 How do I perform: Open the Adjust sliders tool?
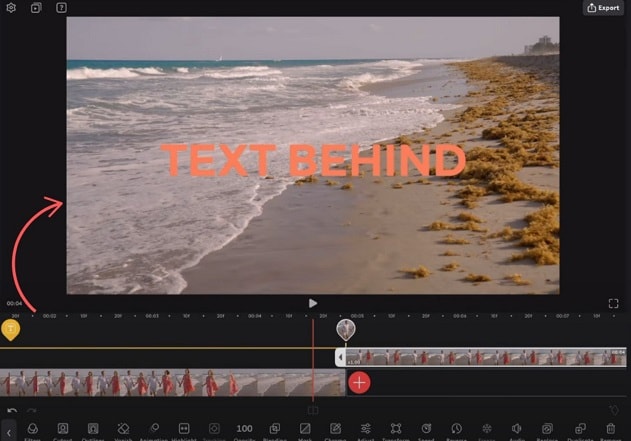click(x=365, y=431)
